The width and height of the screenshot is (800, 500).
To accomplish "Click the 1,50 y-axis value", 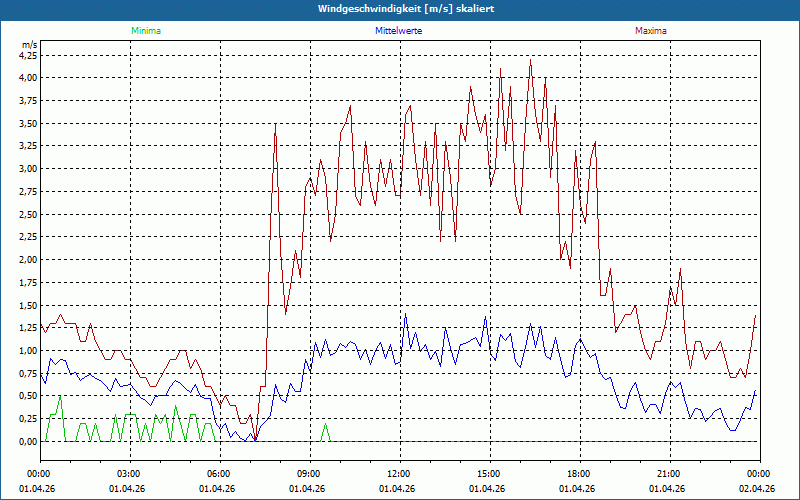I will click(29, 305).
